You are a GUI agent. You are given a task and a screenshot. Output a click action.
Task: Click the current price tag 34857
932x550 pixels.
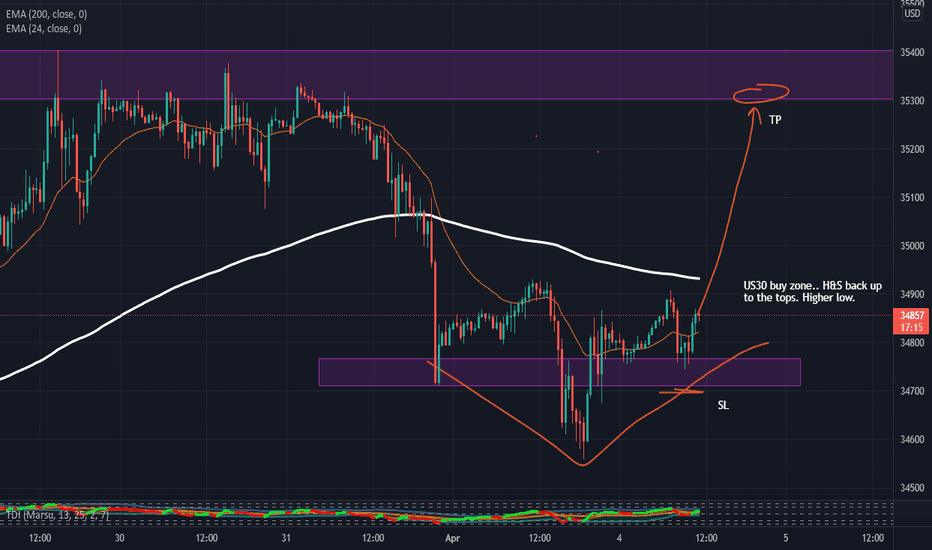point(912,315)
